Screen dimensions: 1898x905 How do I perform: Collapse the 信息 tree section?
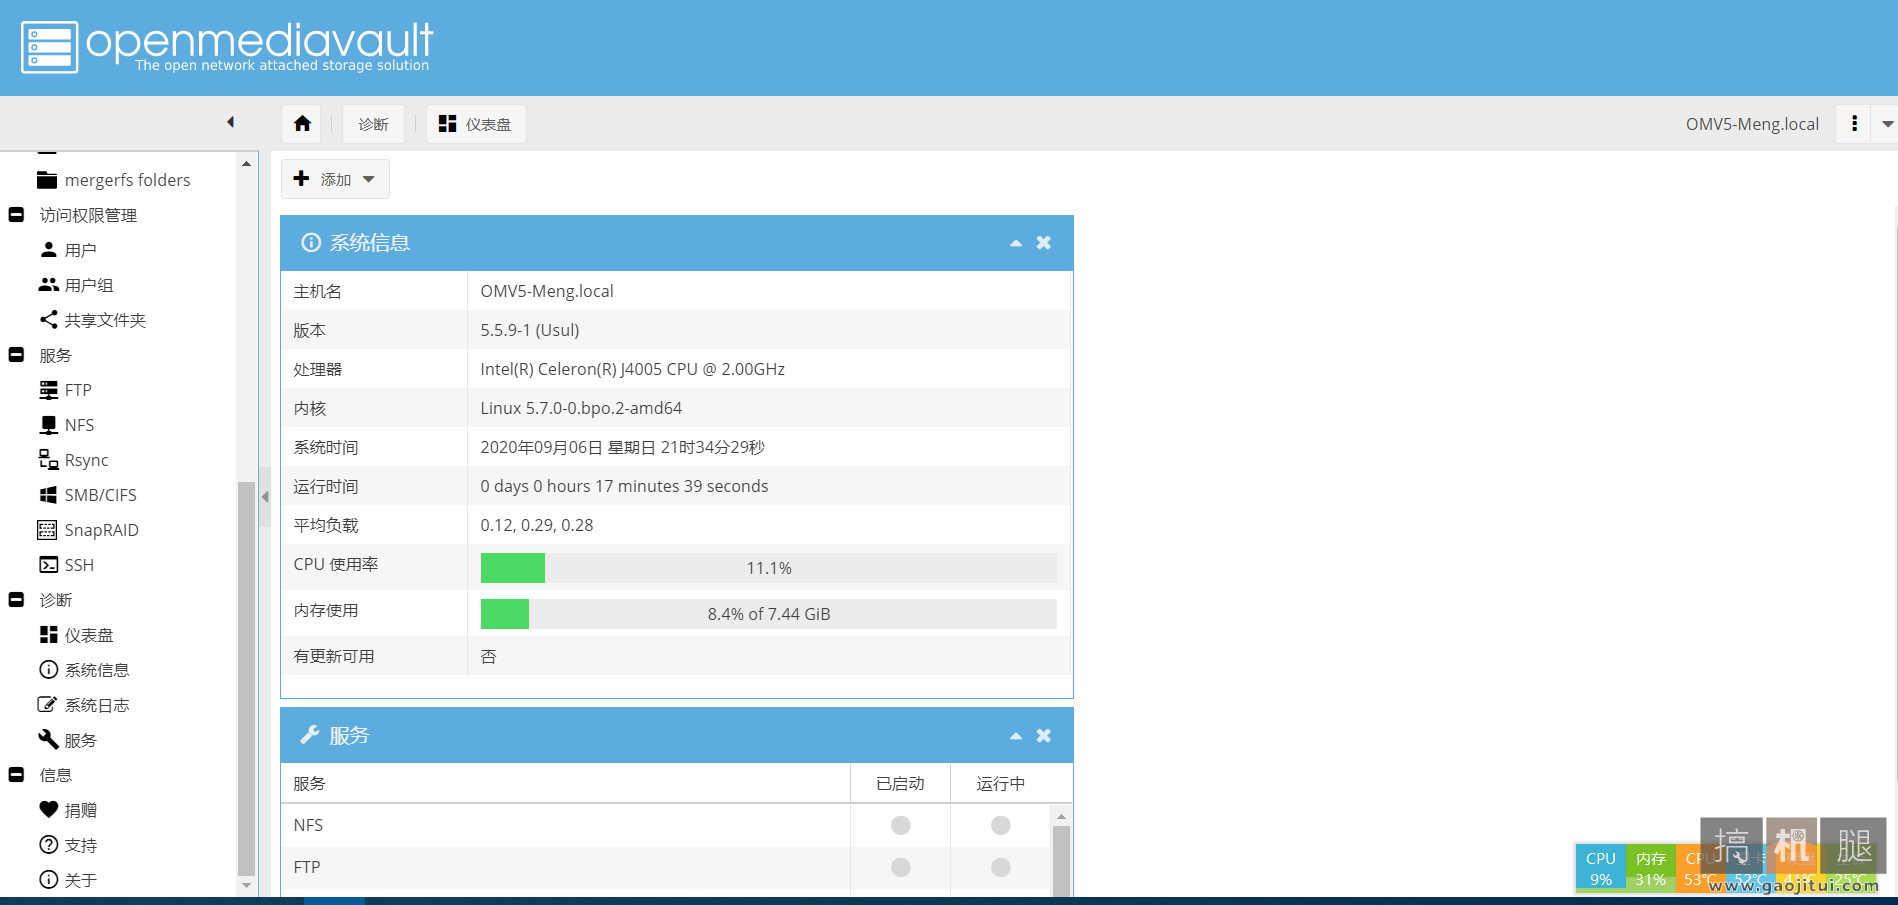16,775
